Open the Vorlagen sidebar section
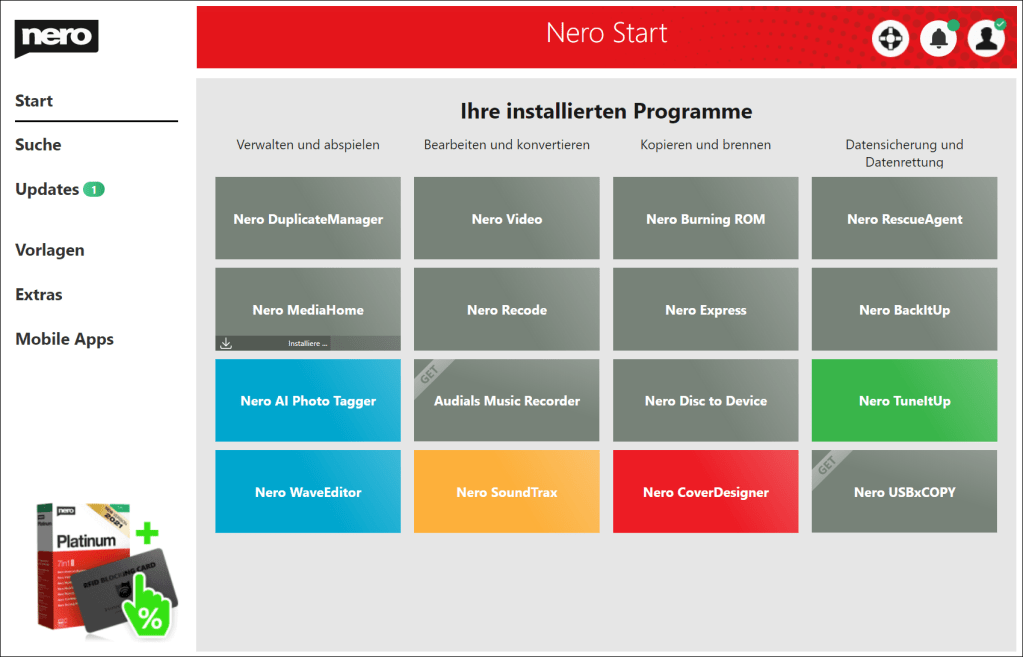The image size is (1023, 657). (50, 250)
